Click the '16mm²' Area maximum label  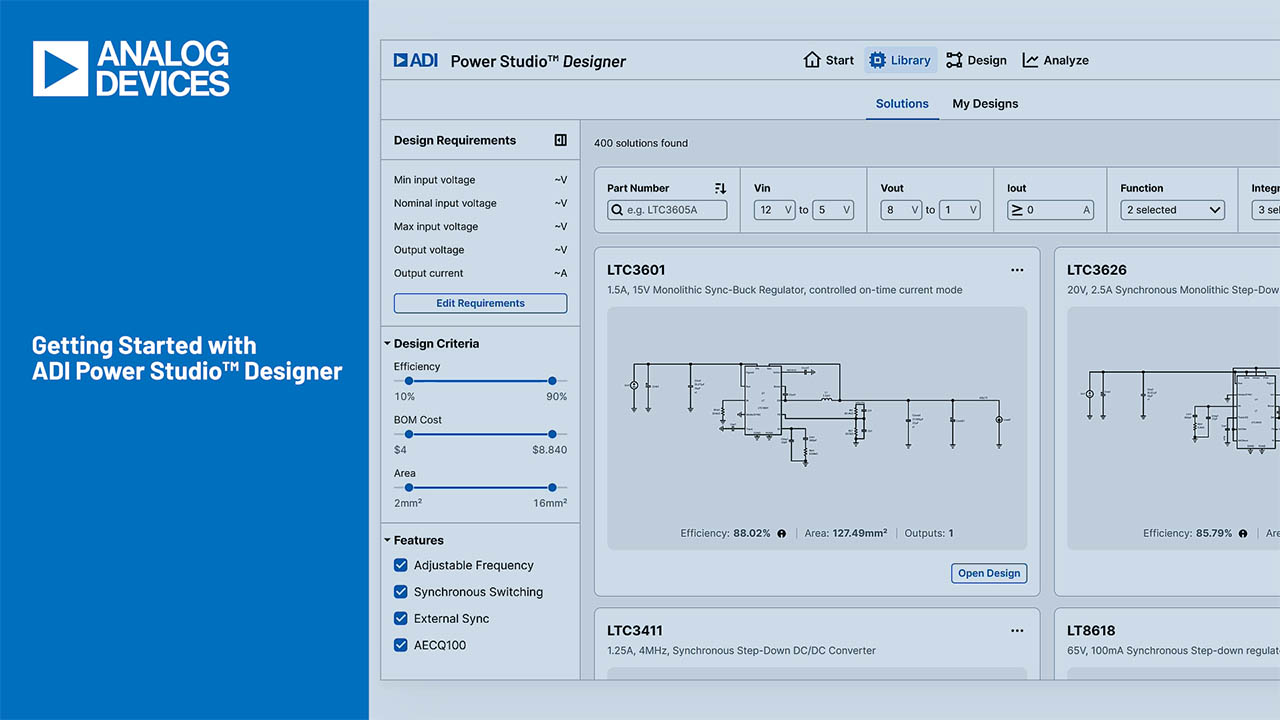[x=550, y=503]
